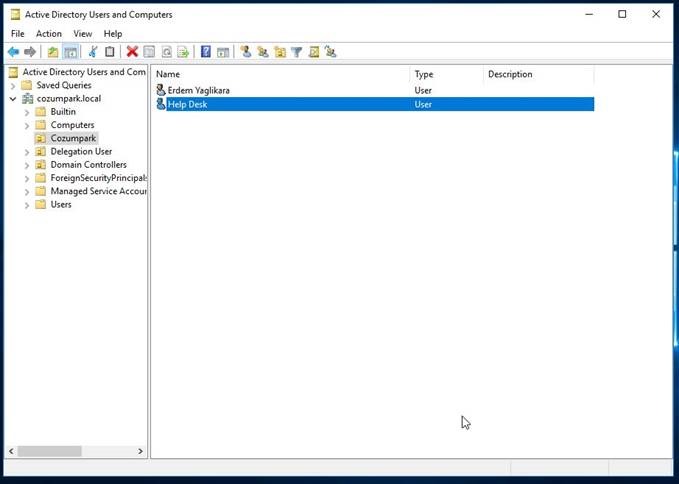Click the root Active Directory Users tree icon
The width and height of the screenshot is (679, 484).
pyautogui.click(x=13, y=72)
